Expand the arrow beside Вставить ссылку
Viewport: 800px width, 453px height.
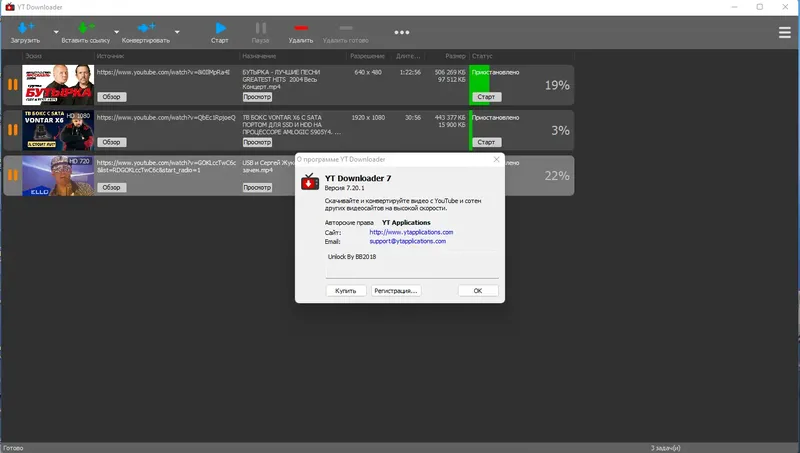(116, 32)
